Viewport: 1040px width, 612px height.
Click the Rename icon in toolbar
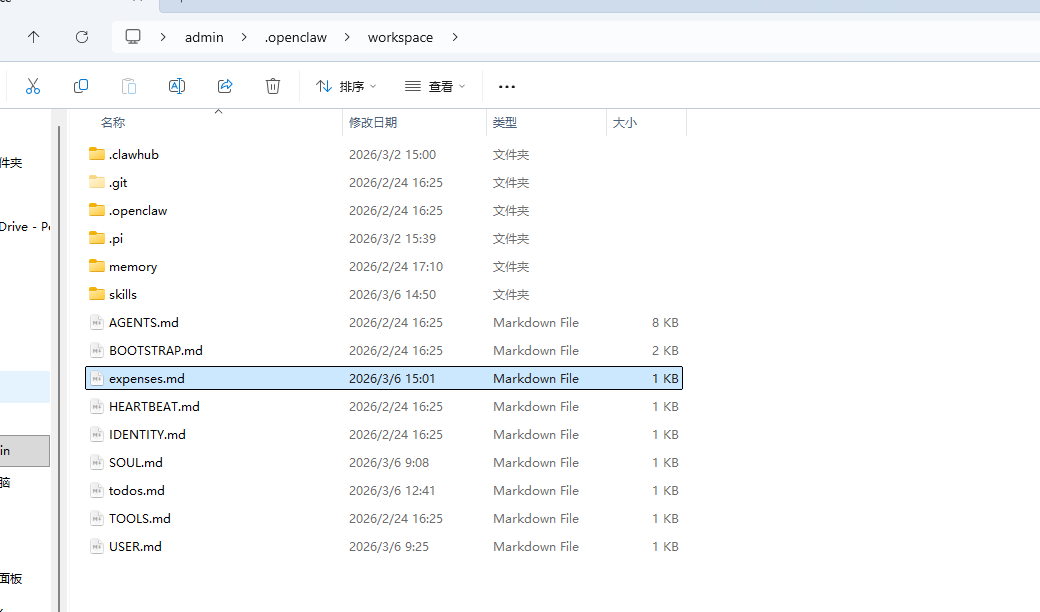point(177,86)
